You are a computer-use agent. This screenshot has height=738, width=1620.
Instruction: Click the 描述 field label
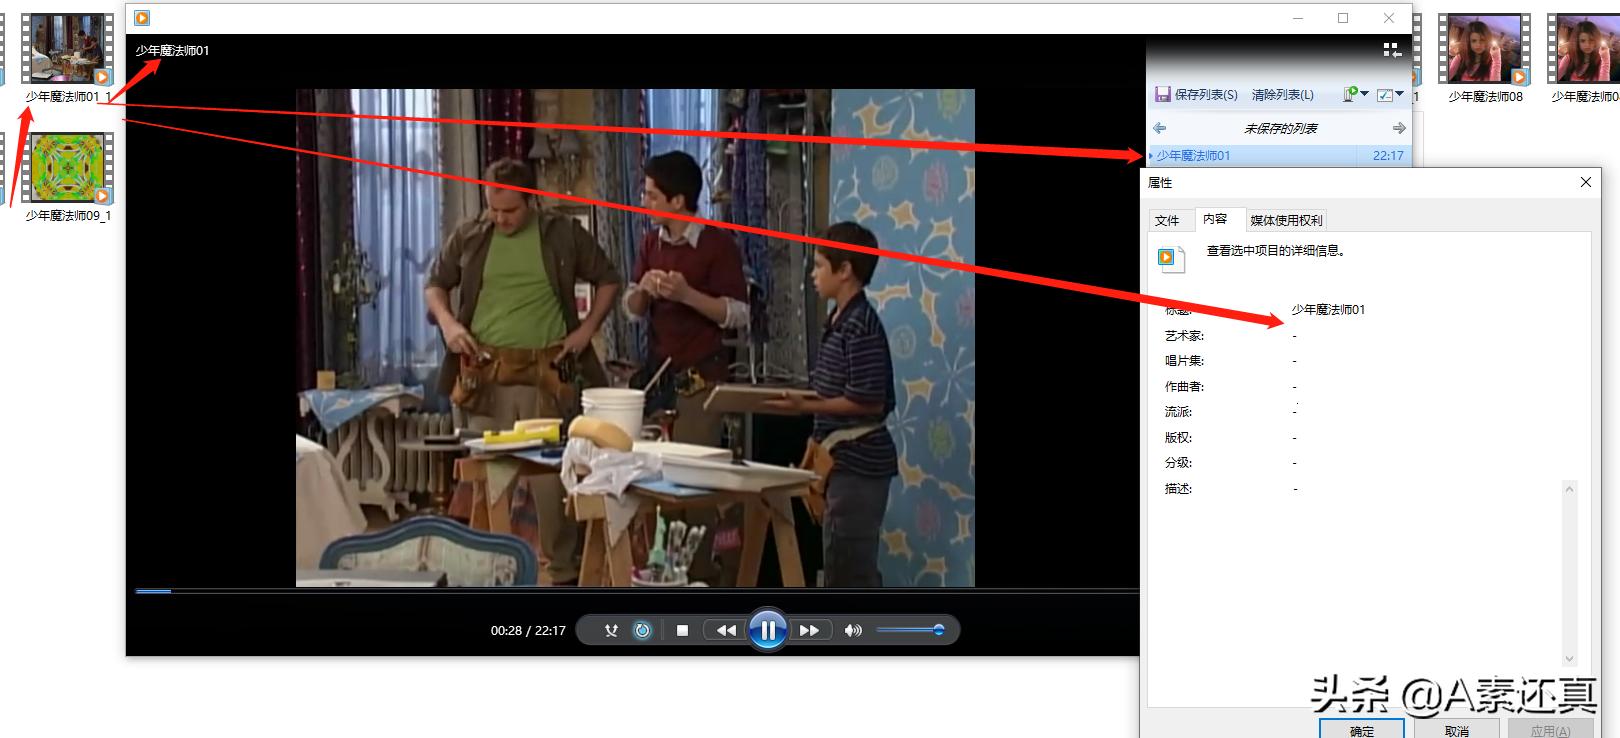pyautogui.click(x=1178, y=489)
